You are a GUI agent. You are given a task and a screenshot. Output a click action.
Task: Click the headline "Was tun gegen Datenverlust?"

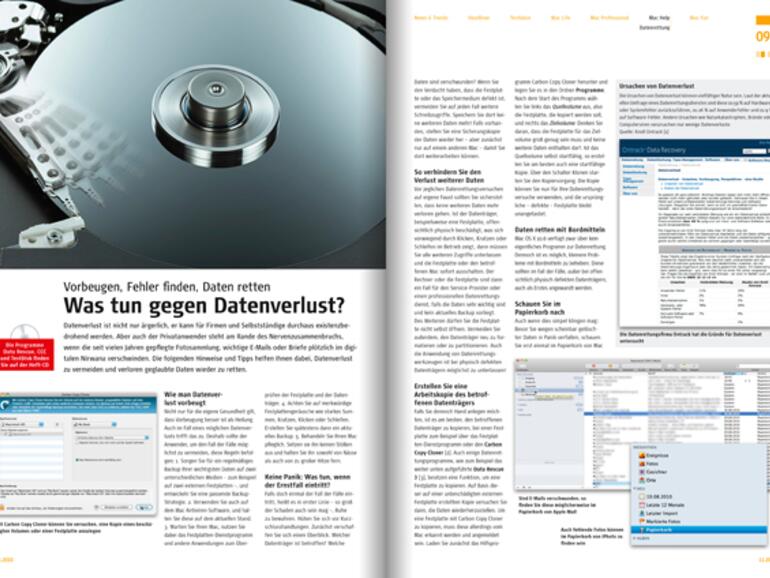click(204, 305)
